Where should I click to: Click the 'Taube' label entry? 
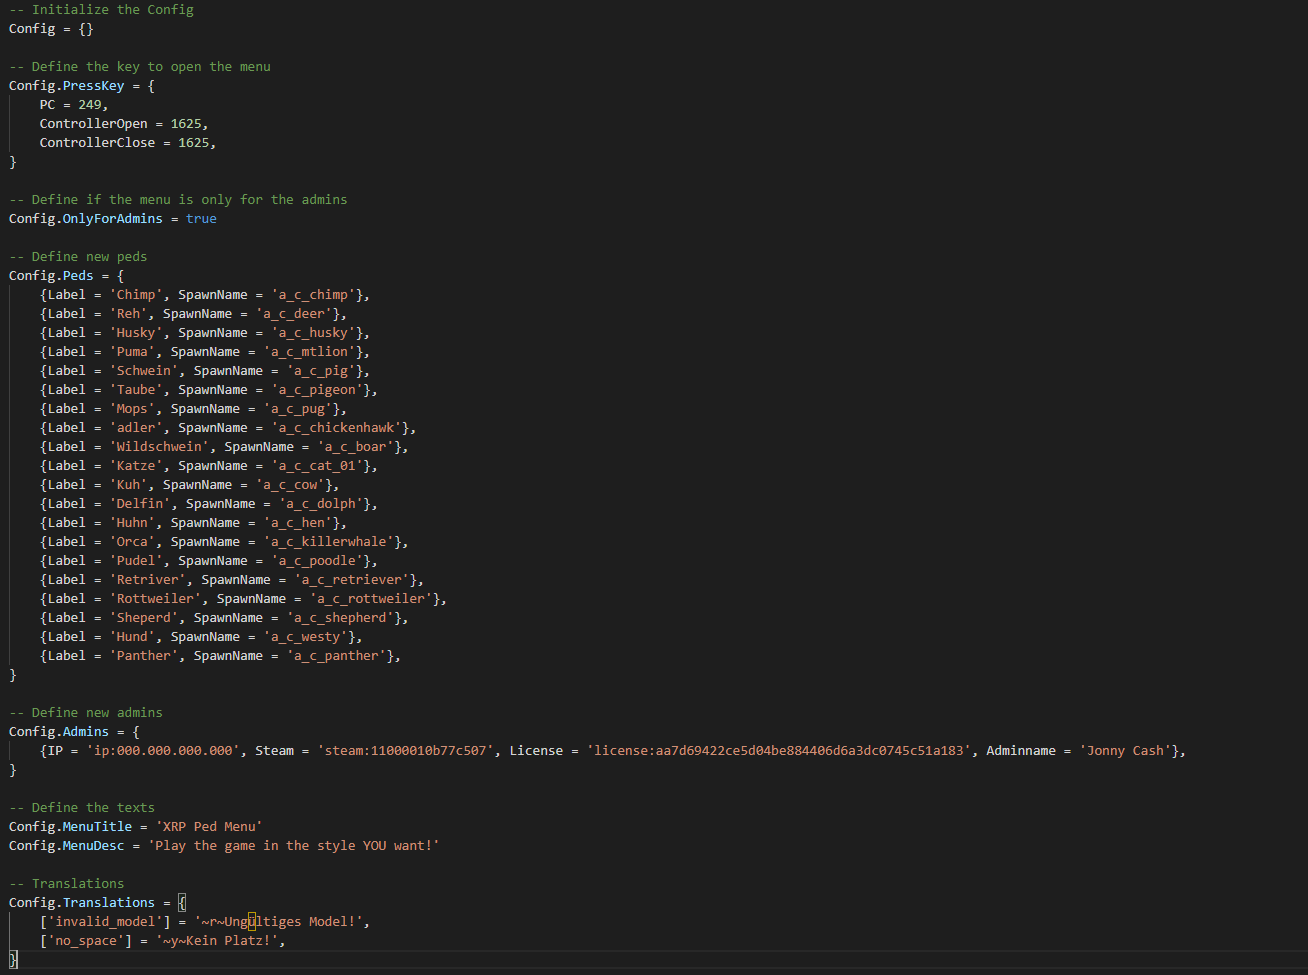[136, 389]
